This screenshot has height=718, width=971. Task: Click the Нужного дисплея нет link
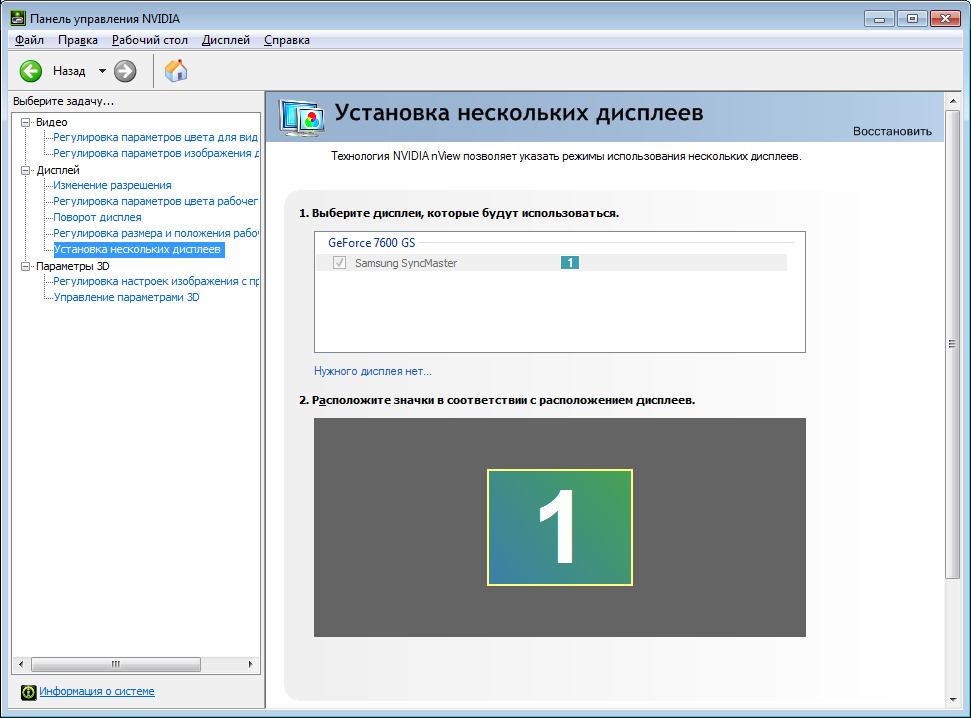click(373, 371)
